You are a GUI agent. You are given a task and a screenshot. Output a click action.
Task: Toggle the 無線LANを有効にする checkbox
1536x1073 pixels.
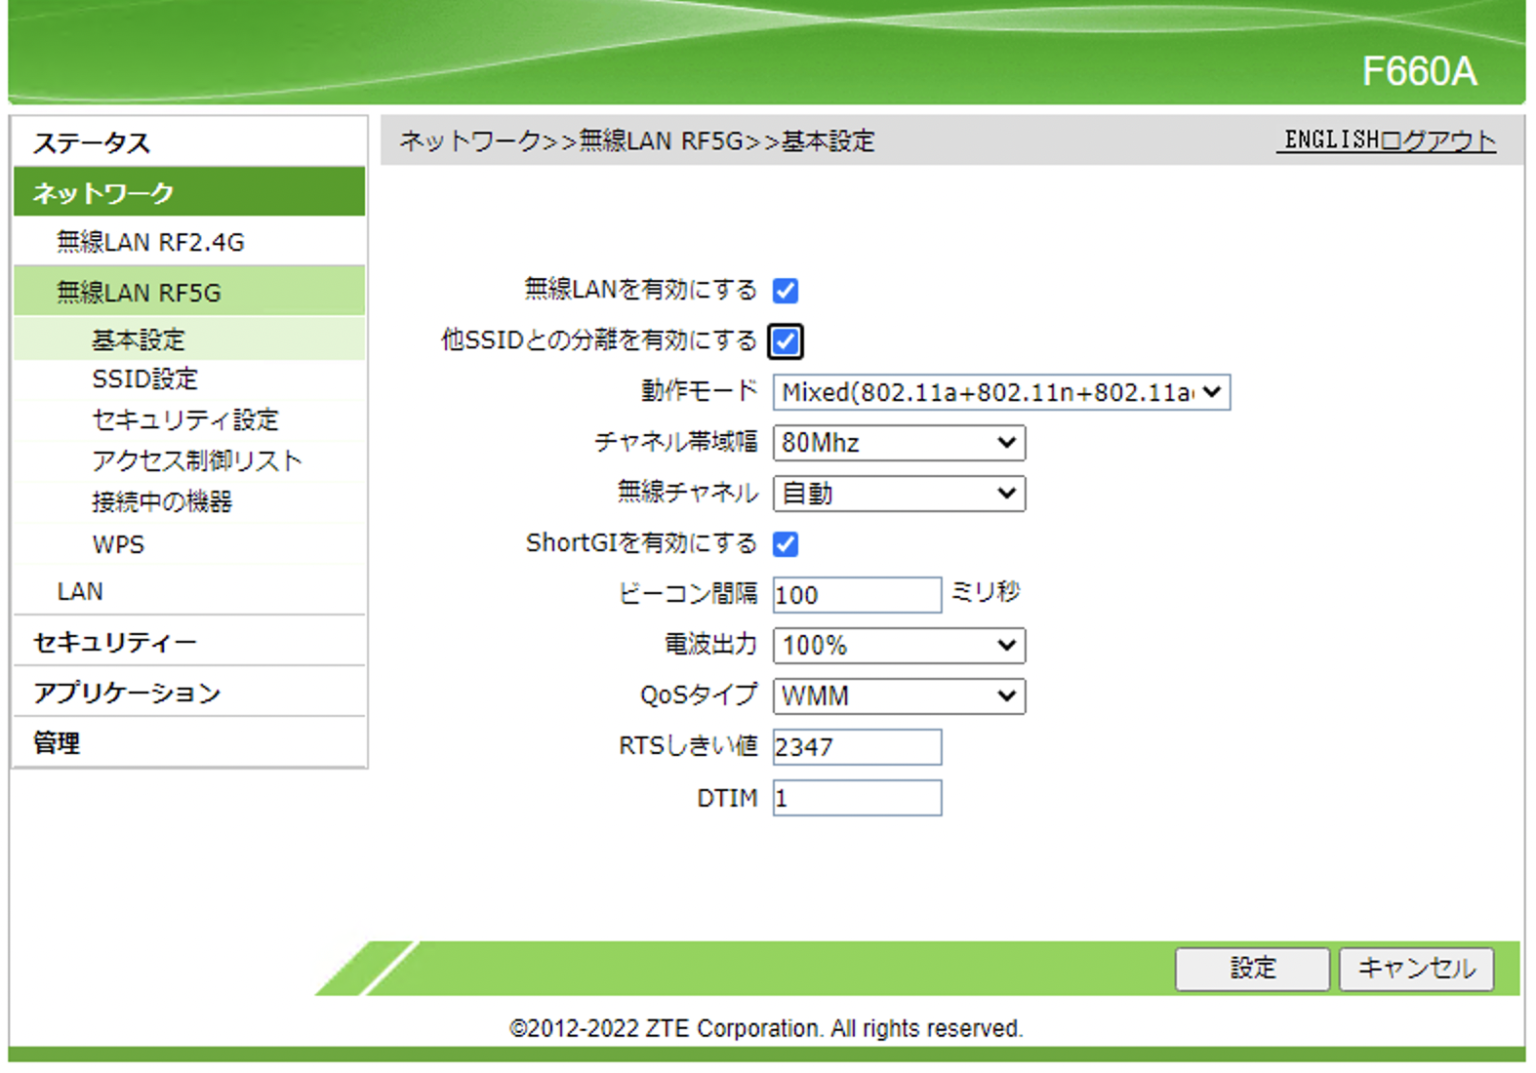click(x=785, y=291)
